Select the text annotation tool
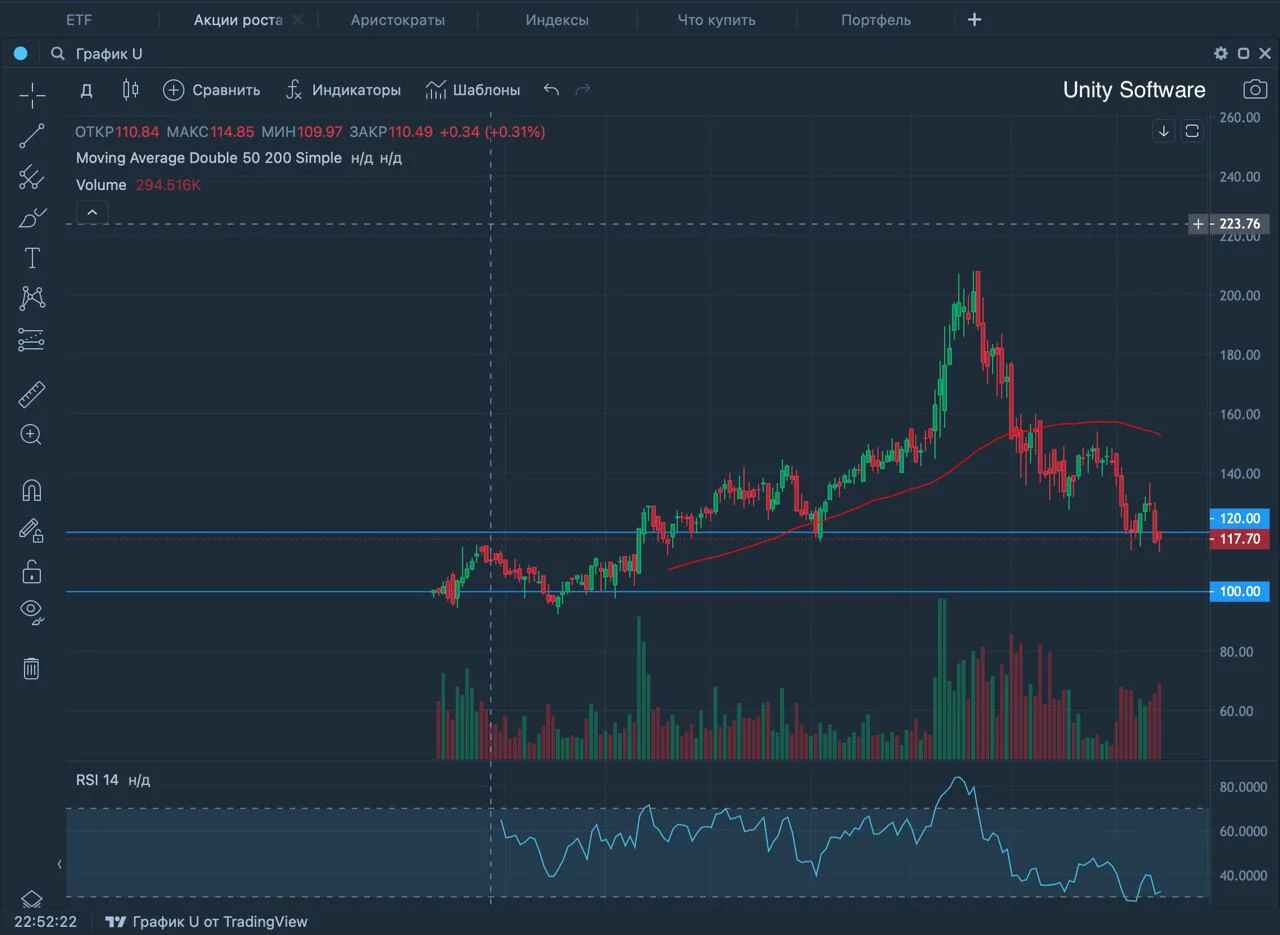1280x935 pixels. coord(32,259)
